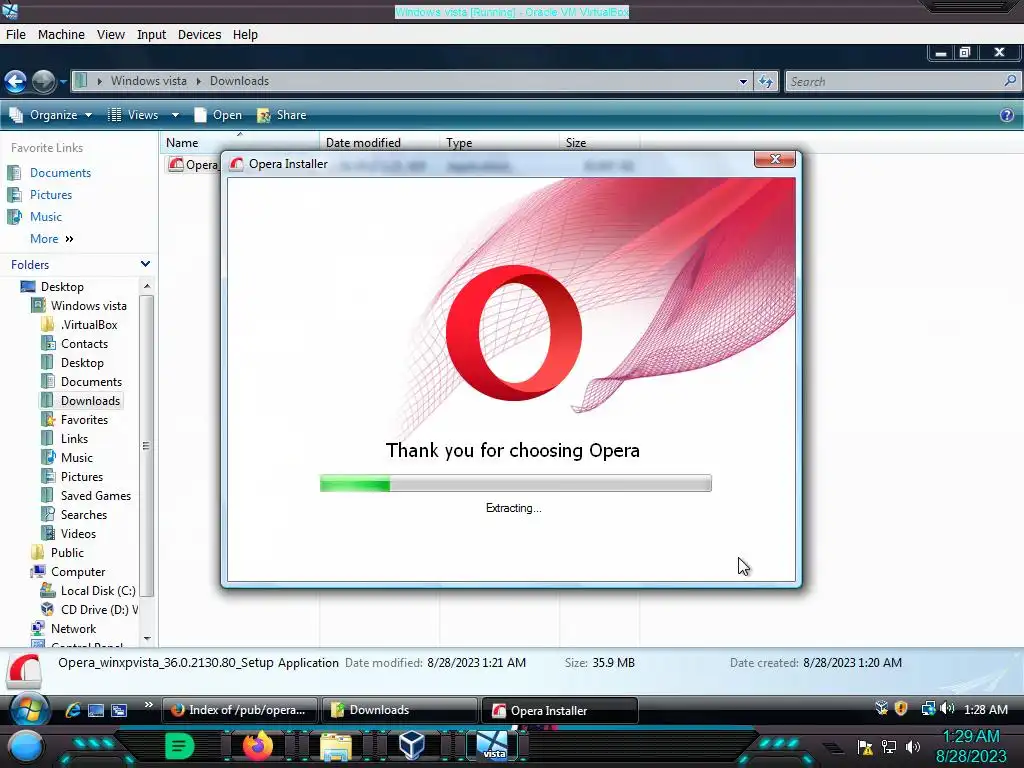Switch to Index of /pub/opera Firefox taskbar button
Image resolution: width=1024 pixels, height=768 pixels.
(x=240, y=710)
